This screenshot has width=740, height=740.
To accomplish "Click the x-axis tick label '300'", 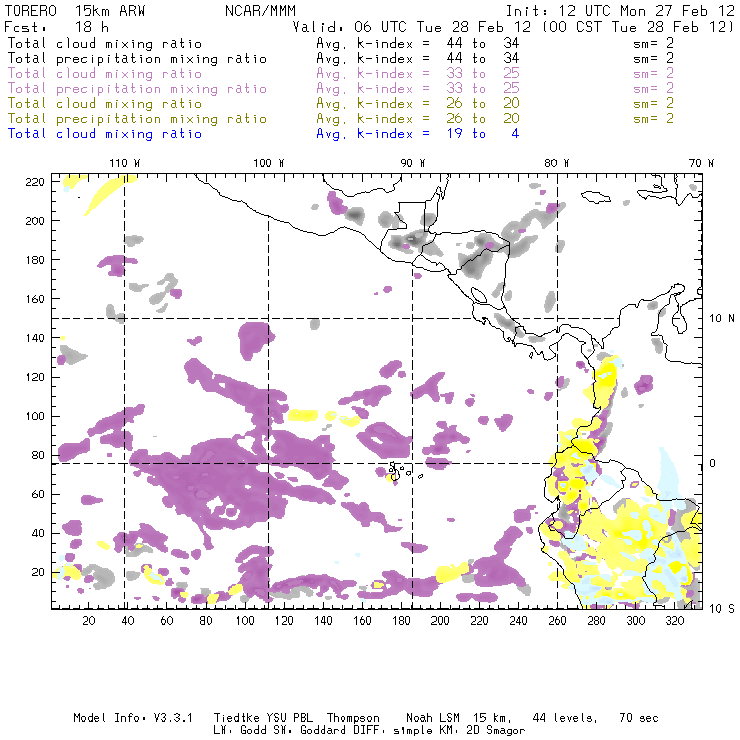I will pyautogui.click(x=635, y=621).
